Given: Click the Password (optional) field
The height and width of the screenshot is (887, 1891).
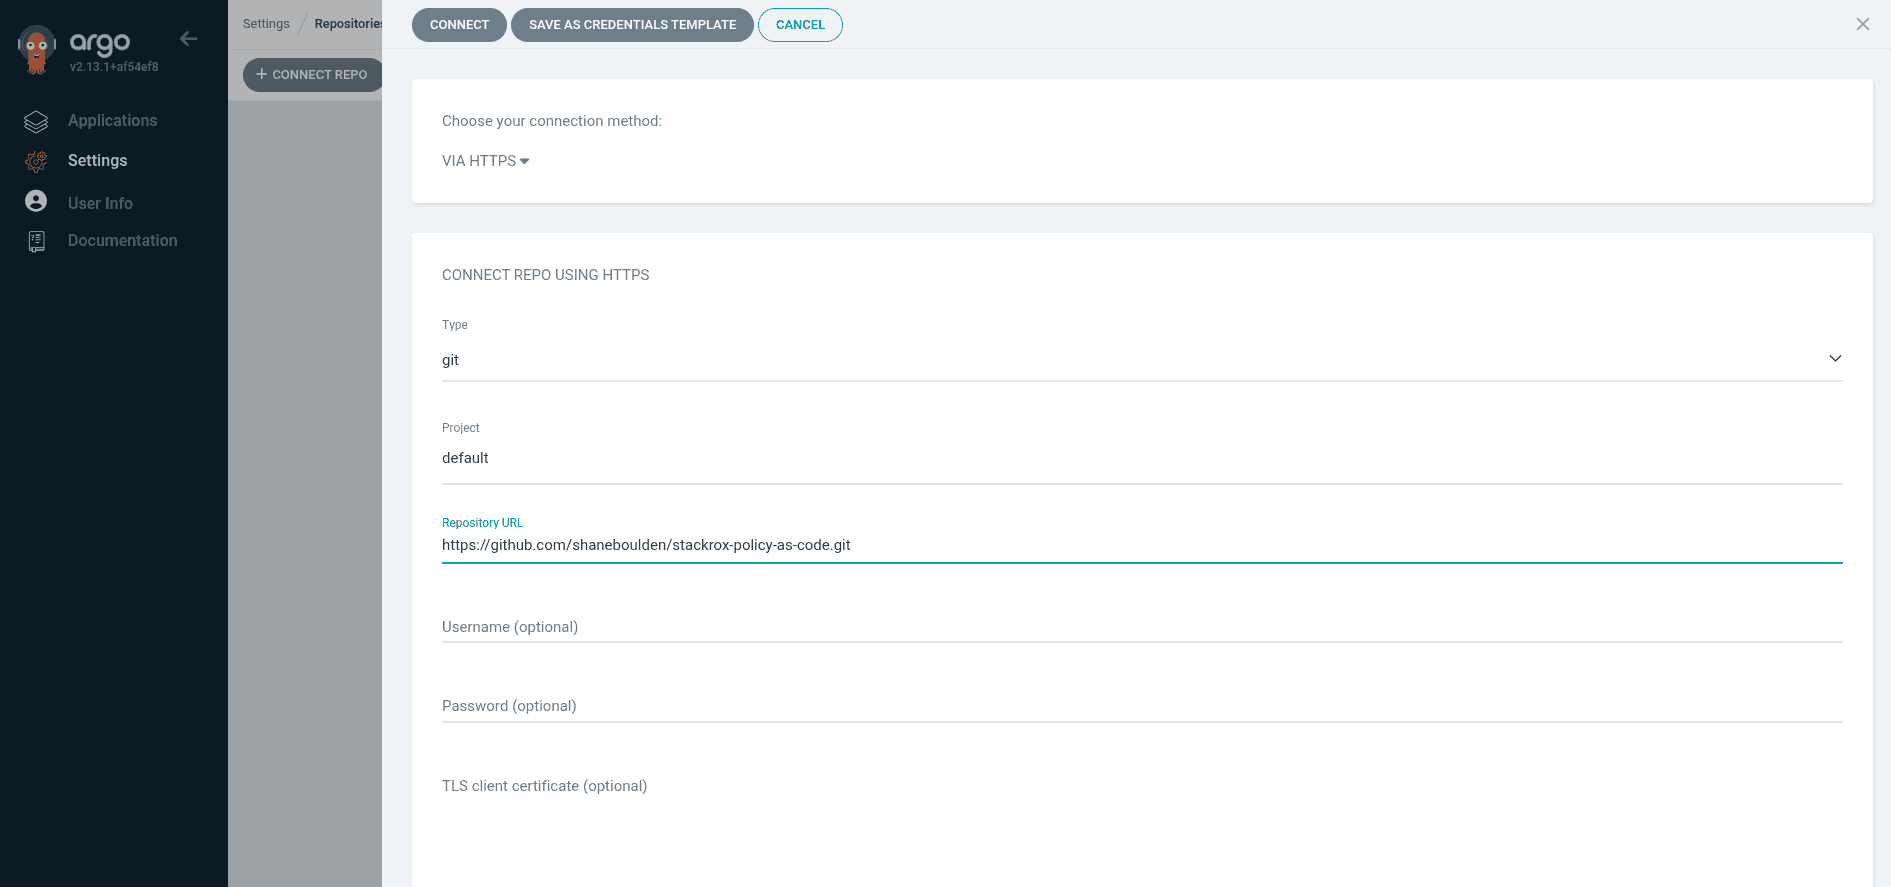Looking at the screenshot, I should 1142,706.
